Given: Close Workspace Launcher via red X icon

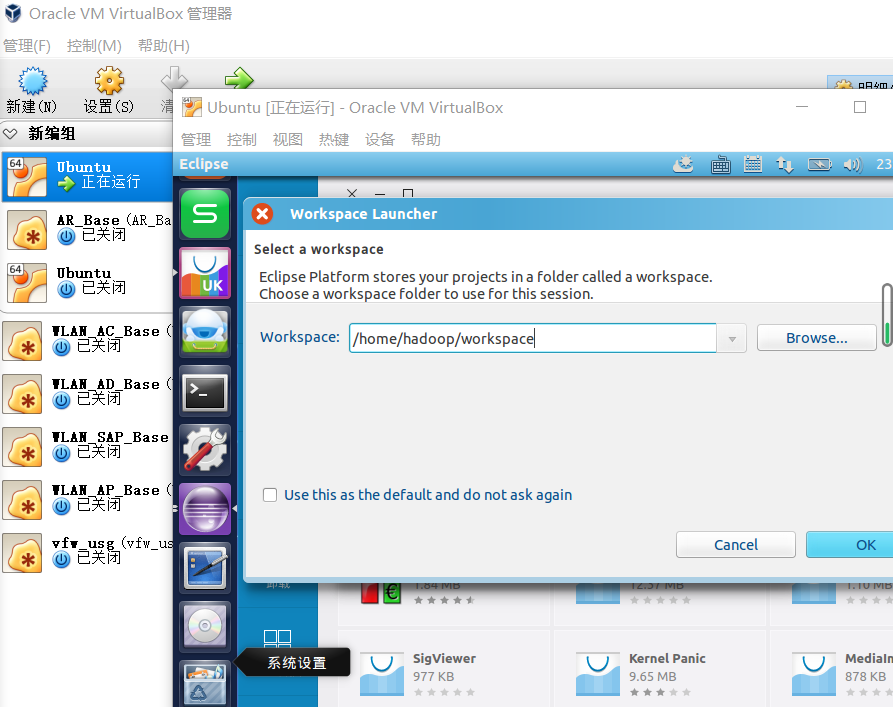Looking at the screenshot, I should pos(263,214).
